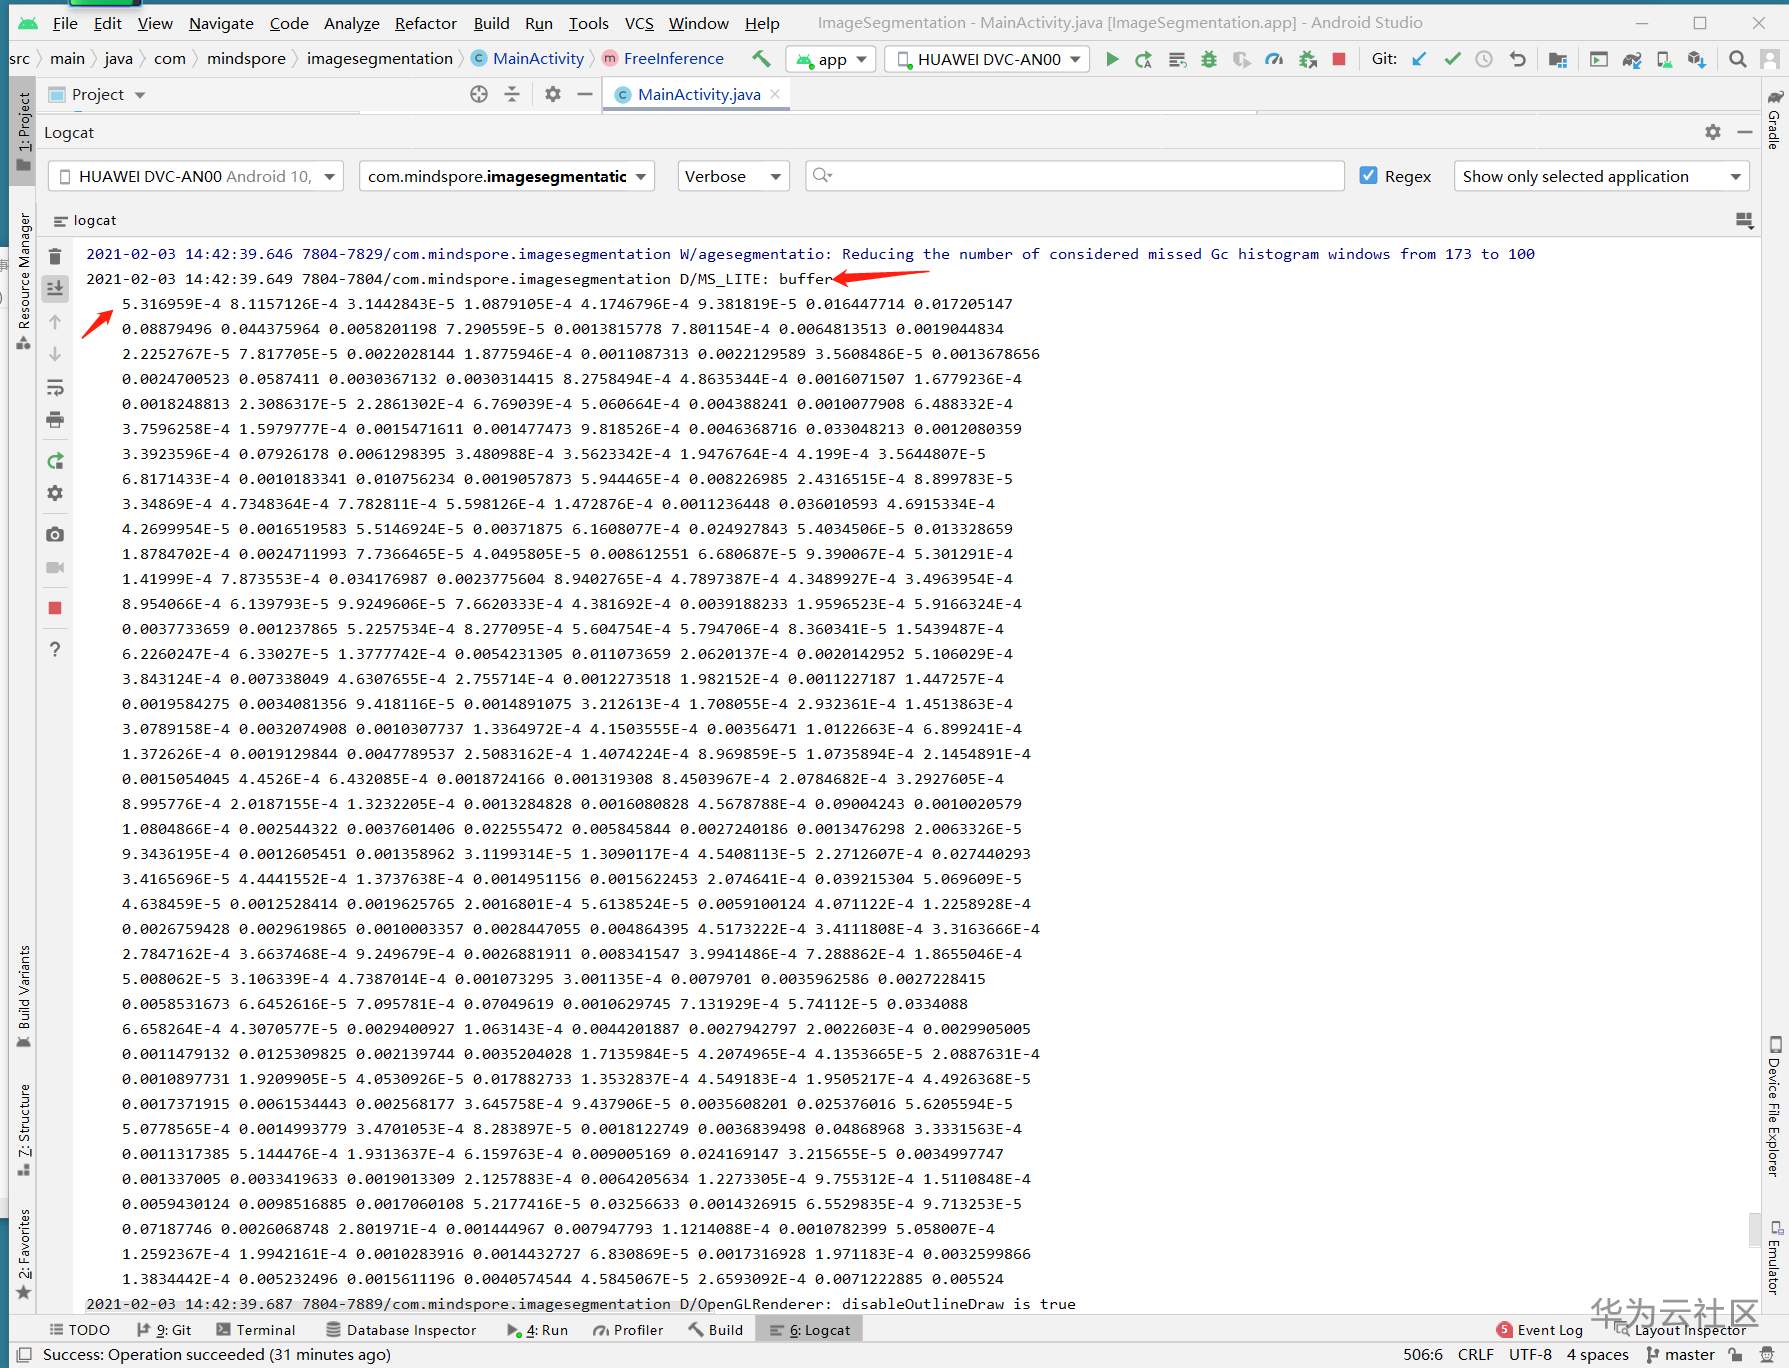Viewport: 1789px width, 1368px height.
Task: Choose process com.mindspore.imagesegmentation dropdown
Action: (507, 176)
